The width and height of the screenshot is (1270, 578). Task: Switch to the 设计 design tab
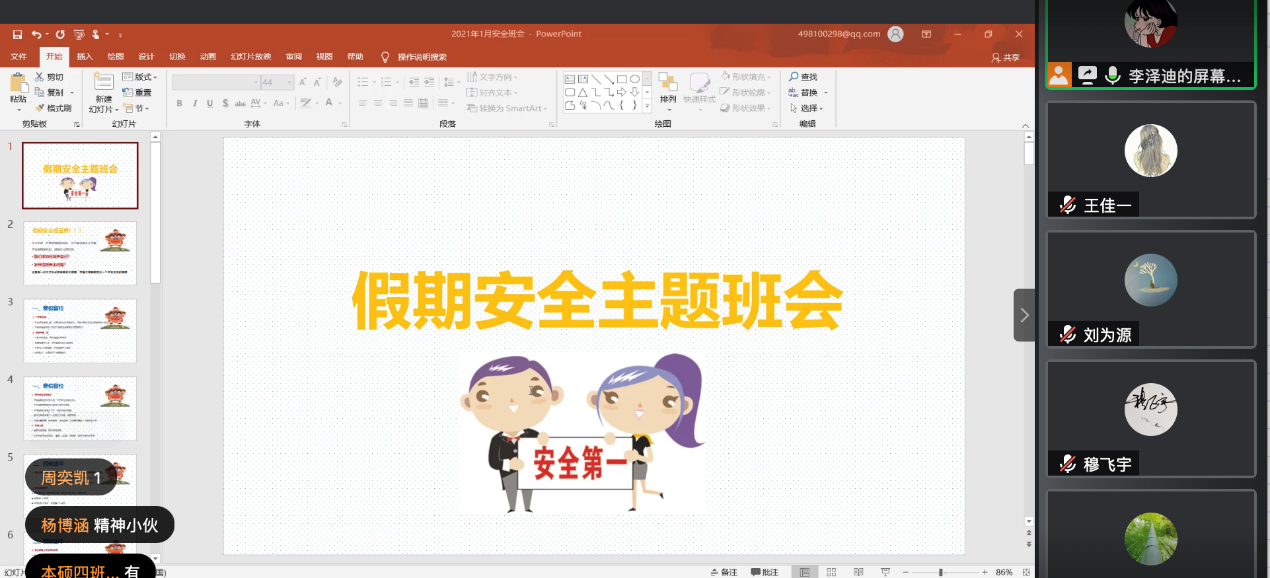(146, 57)
